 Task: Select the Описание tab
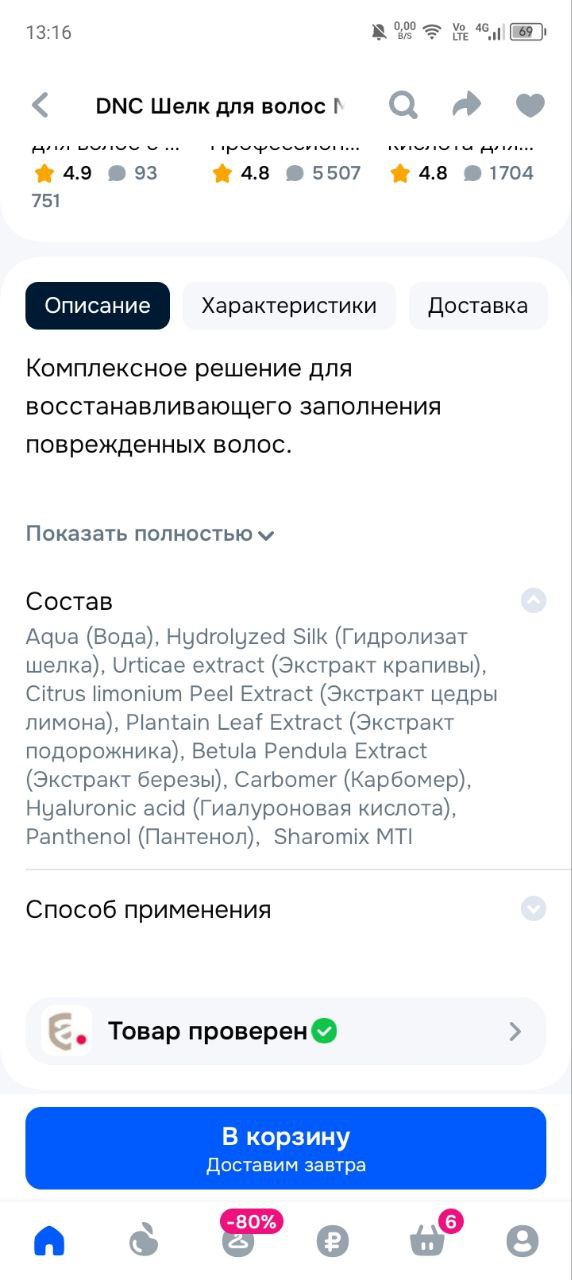coord(97,306)
